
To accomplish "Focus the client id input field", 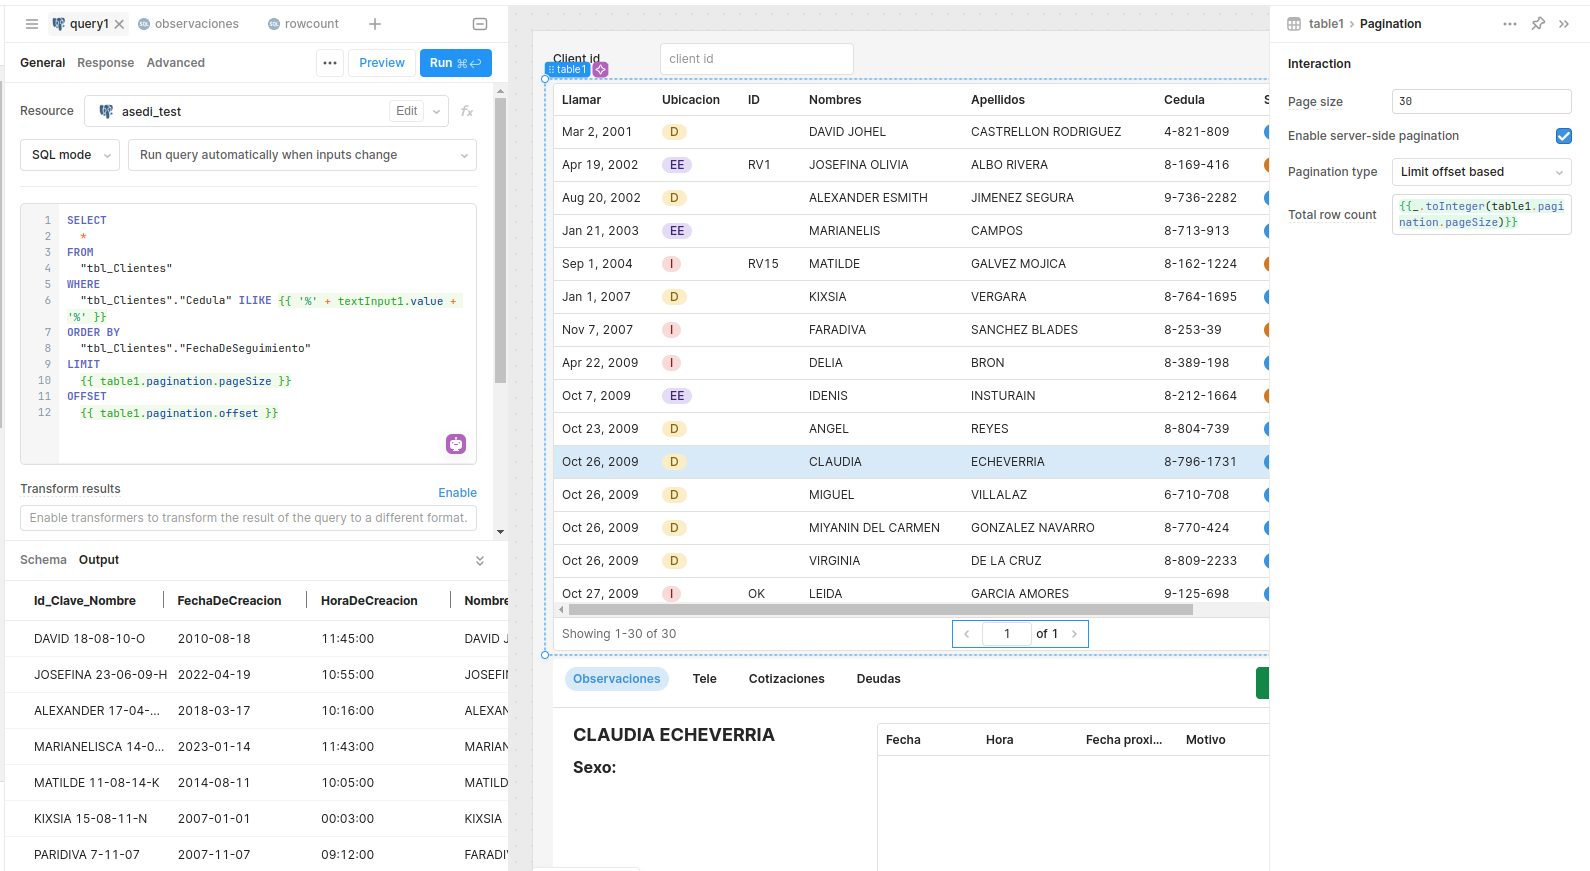I will [x=756, y=59].
